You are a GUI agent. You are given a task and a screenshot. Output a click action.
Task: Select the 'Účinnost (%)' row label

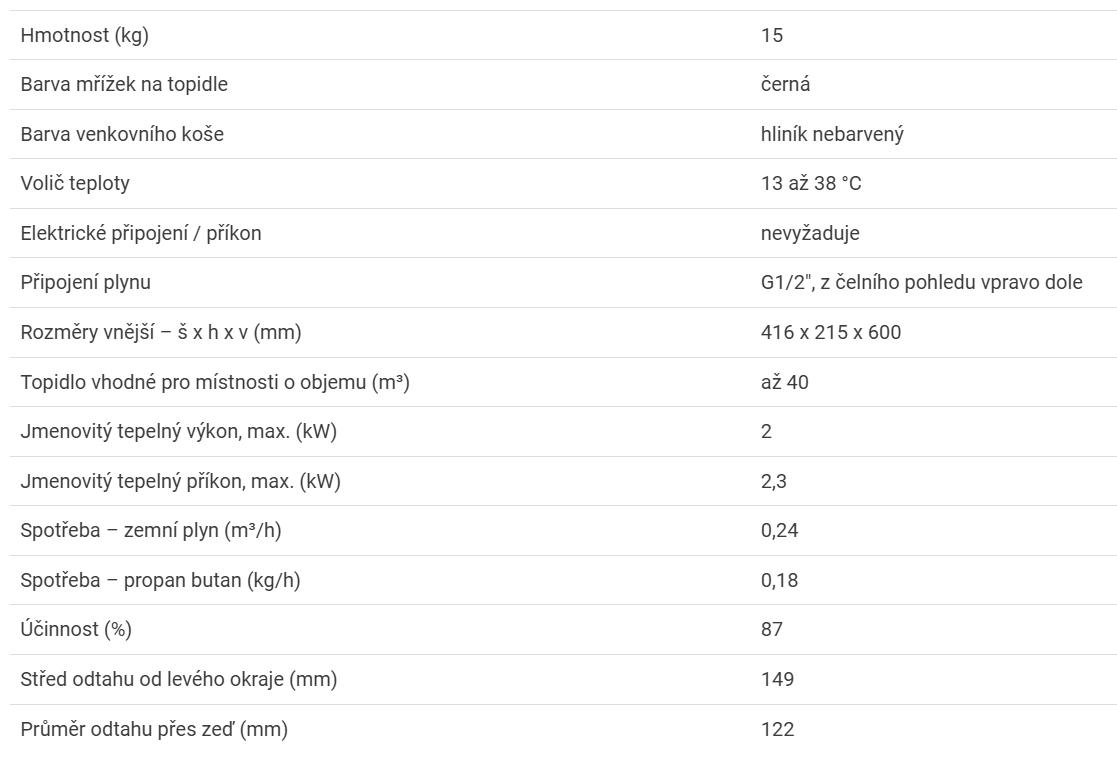pos(76,629)
